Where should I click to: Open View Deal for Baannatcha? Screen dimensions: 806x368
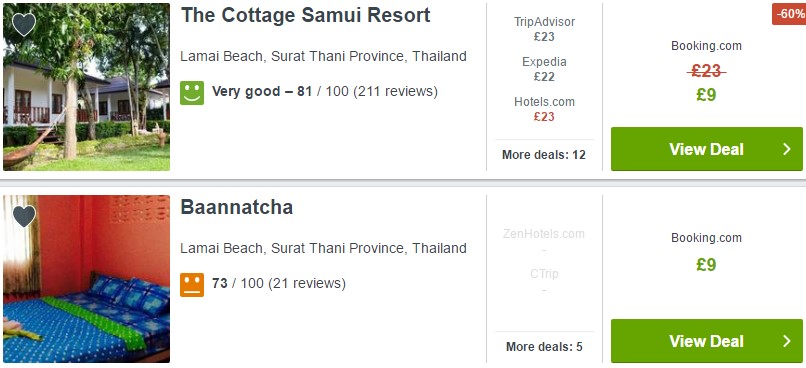click(706, 341)
